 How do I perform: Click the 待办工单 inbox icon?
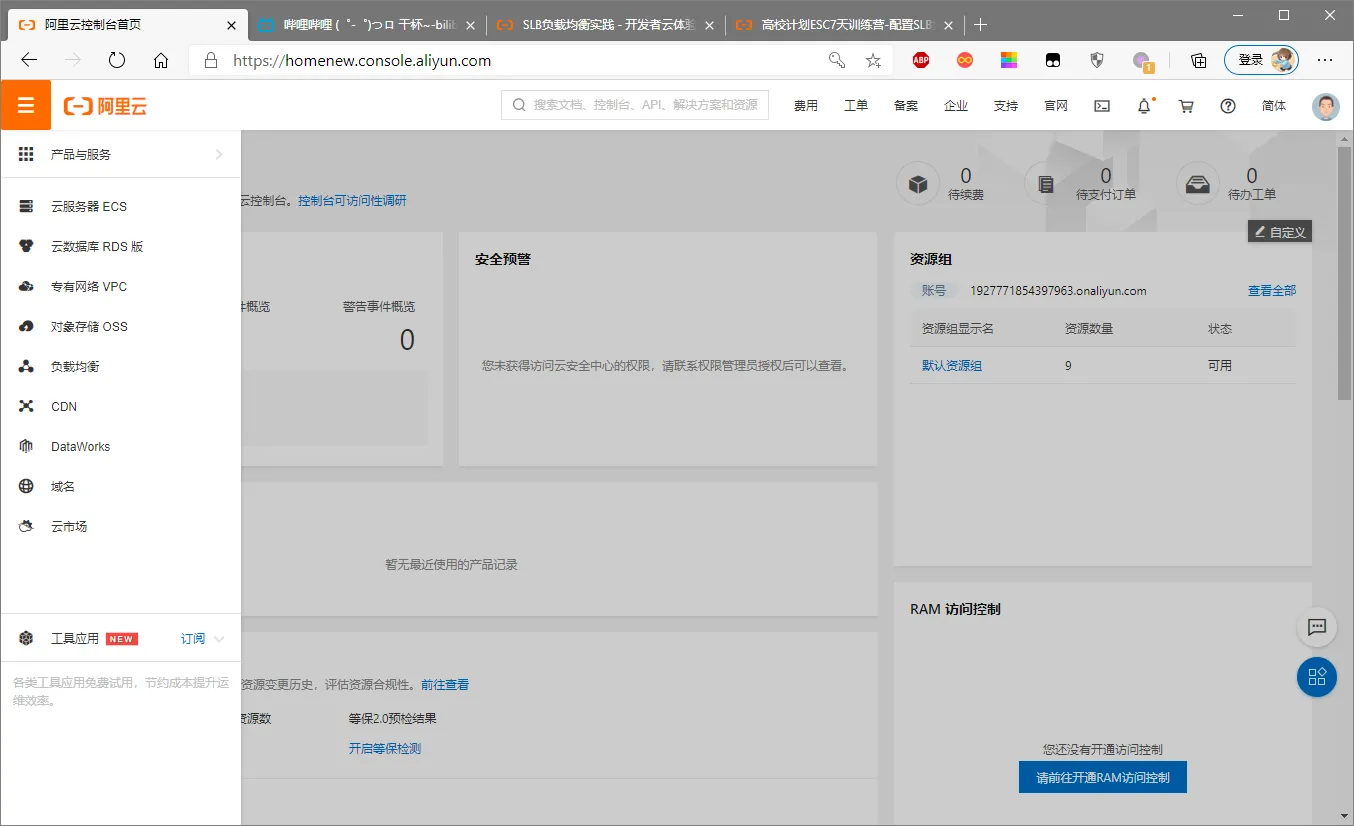(1197, 185)
